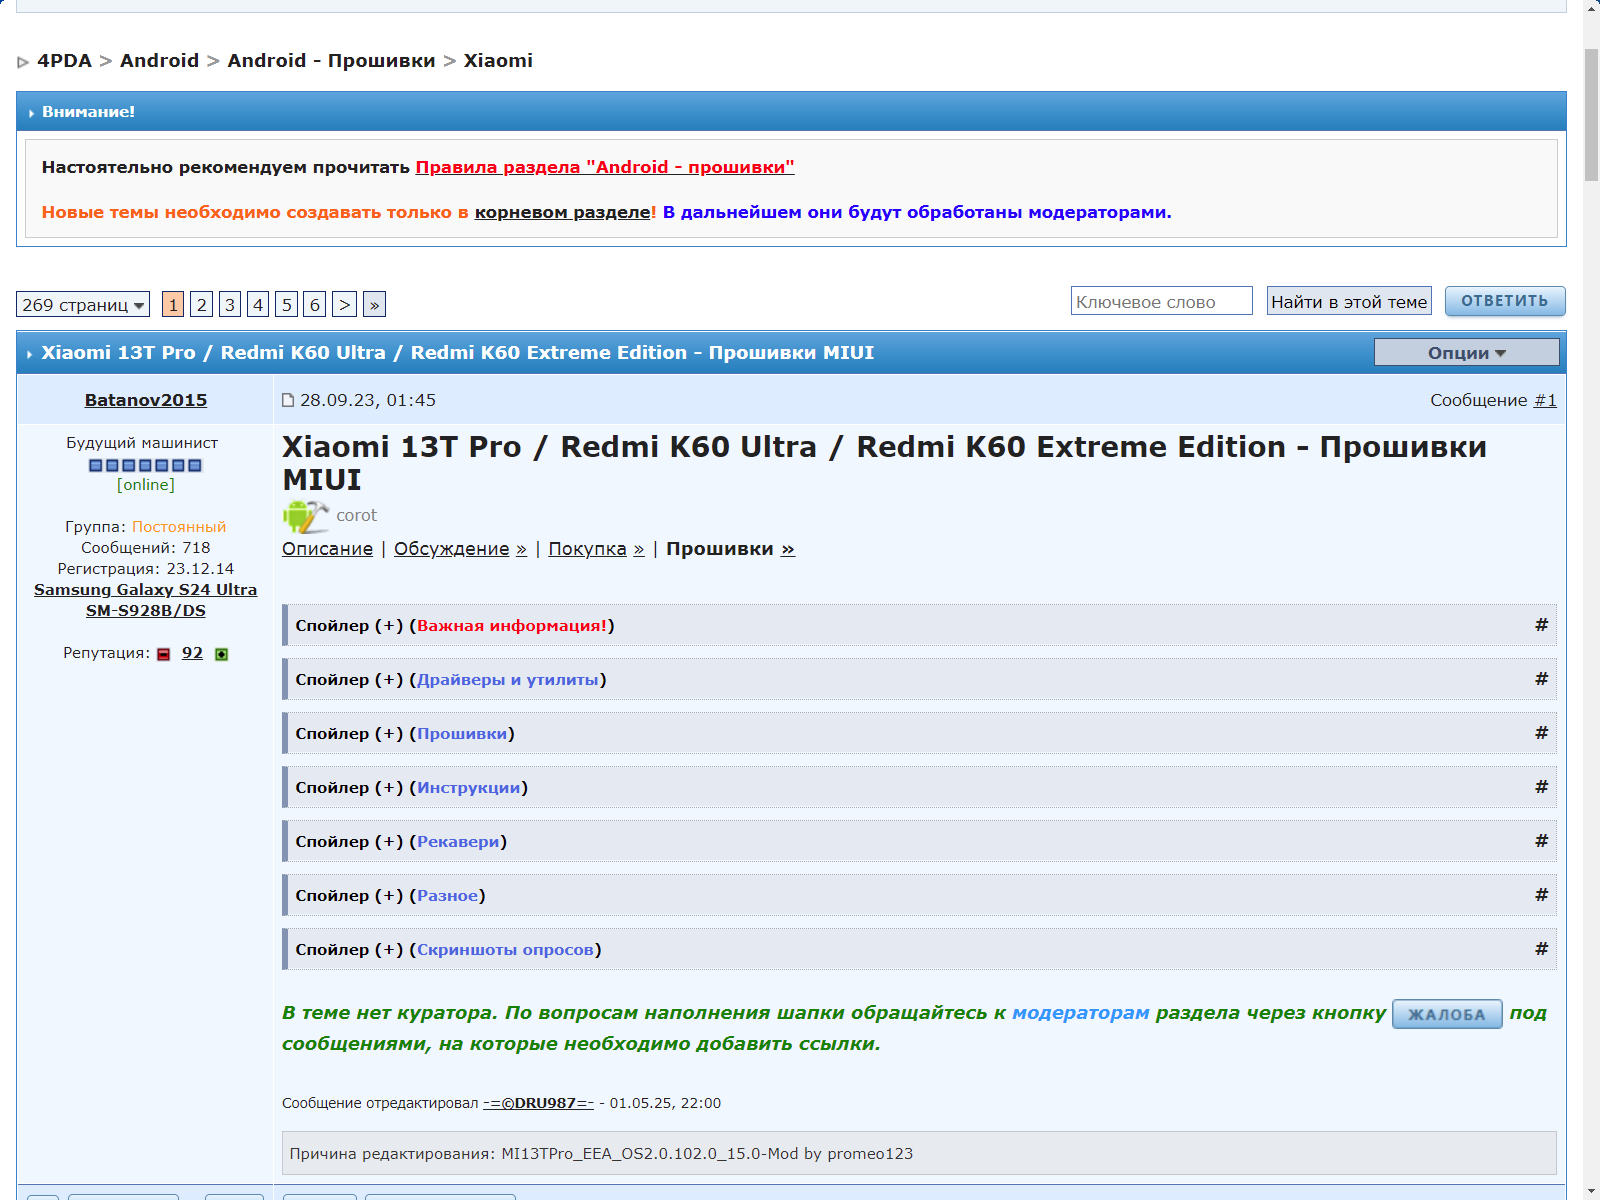The height and width of the screenshot is (1200, 1600).
Task: Open reputation value 92 link
Action: pyautogui.click(x=192, y=653)
